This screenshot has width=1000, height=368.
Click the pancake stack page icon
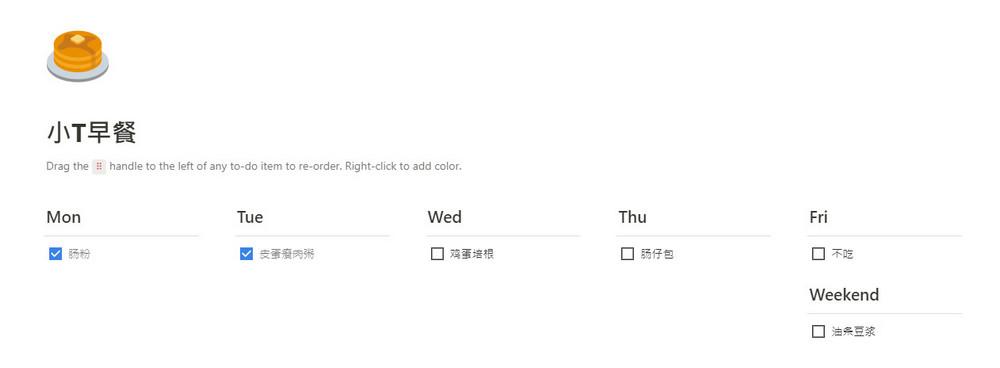(78, 55)
